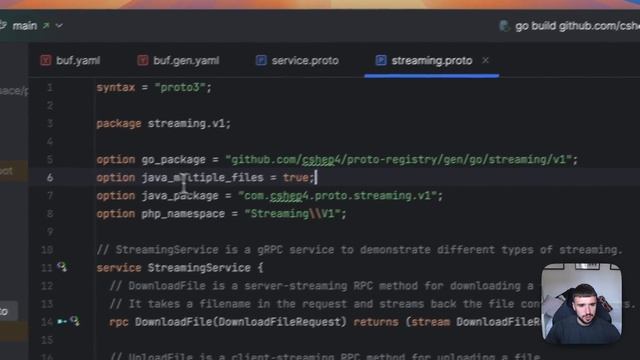Open the go build run configuration

point(577,26)
